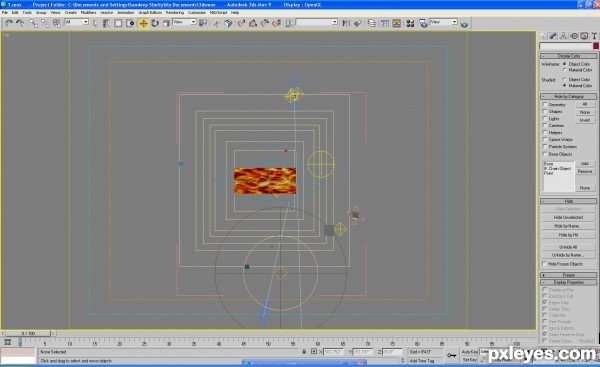Click the key icon in status bar
Image resolution: width=600 pixels, height=367 pixels.
[x=452, y=355]
